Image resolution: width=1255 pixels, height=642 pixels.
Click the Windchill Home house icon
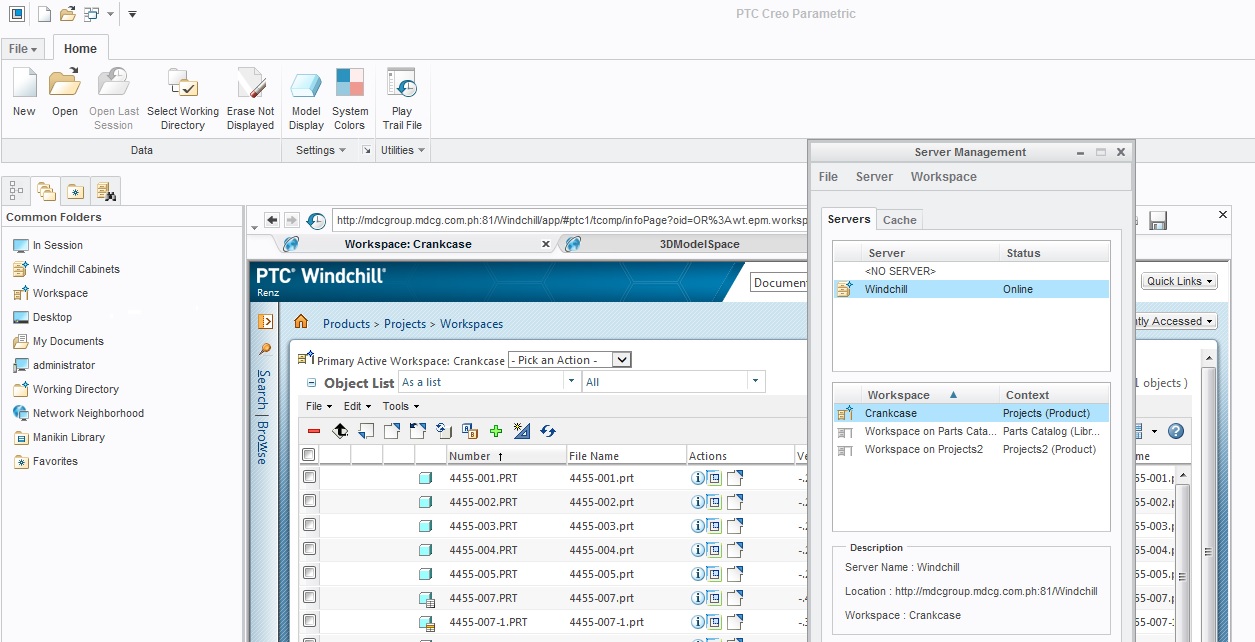[x=300, y=322]
